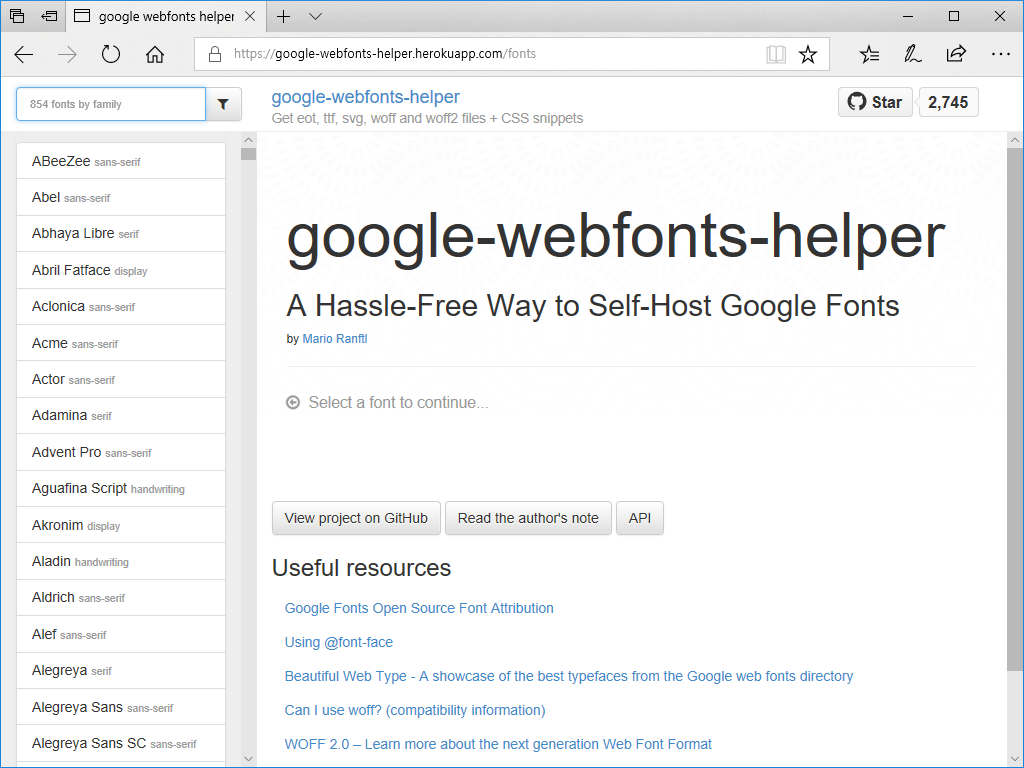Click main page scrollbar up arrow
The image size is (1024, 768).
pyautogui.click(x=1014, y=140)
